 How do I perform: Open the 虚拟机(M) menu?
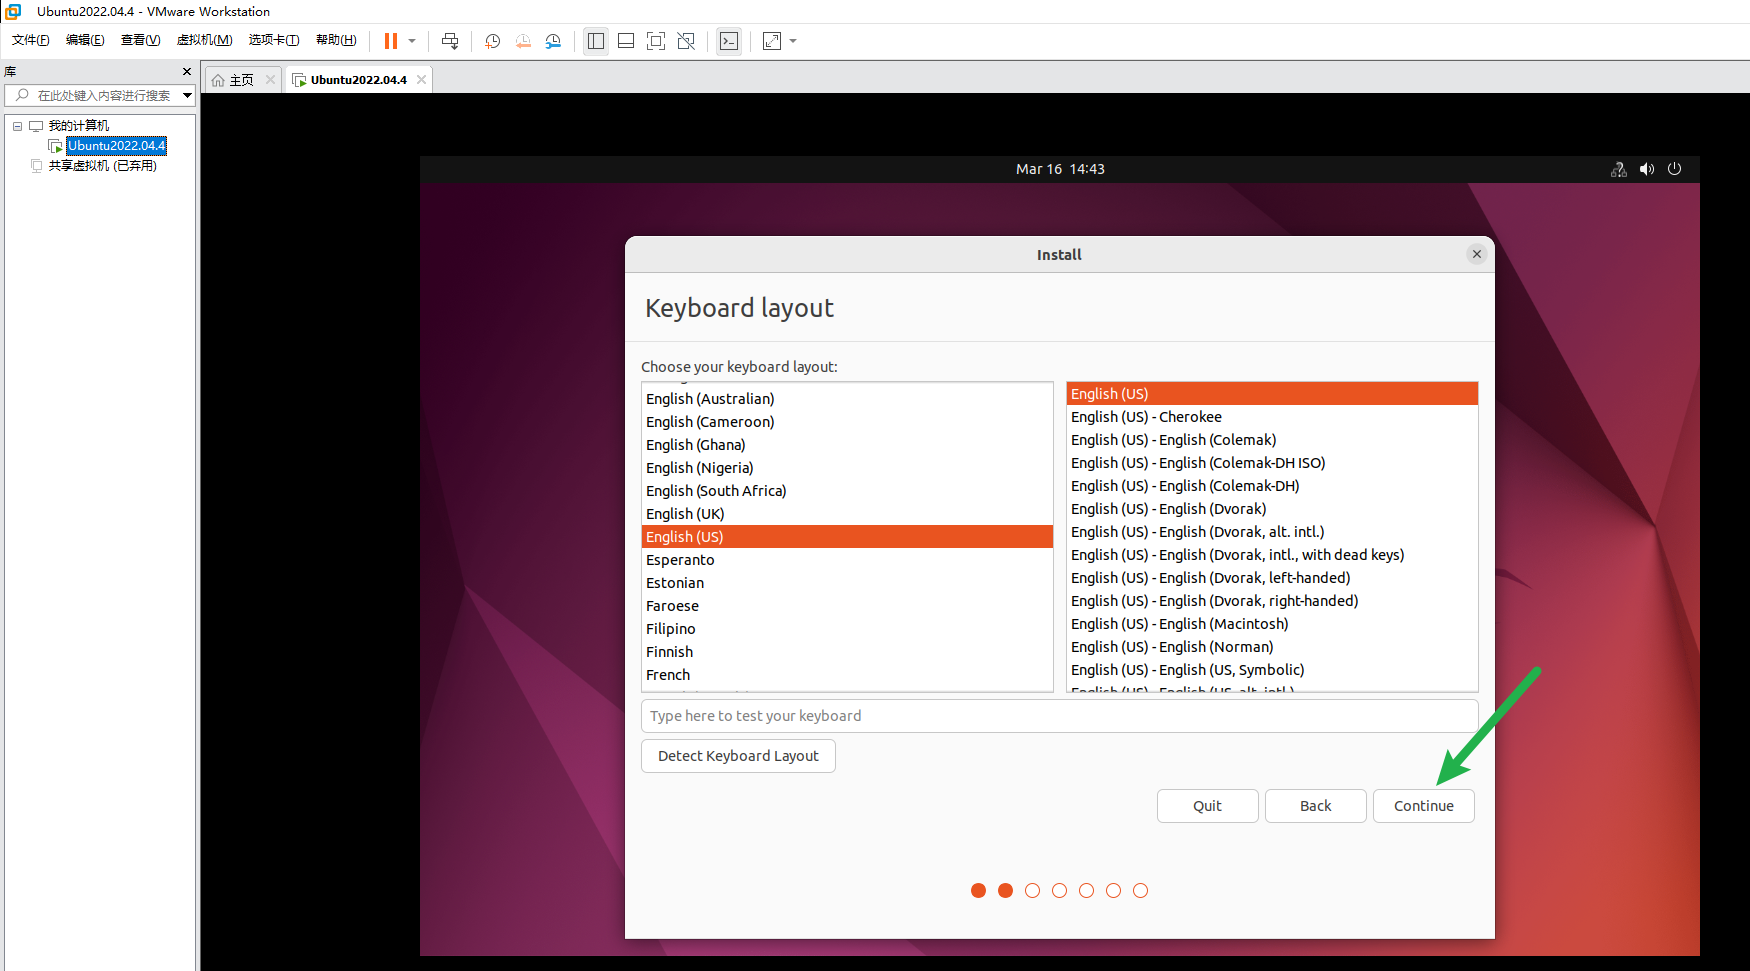(x=204, y=40)
